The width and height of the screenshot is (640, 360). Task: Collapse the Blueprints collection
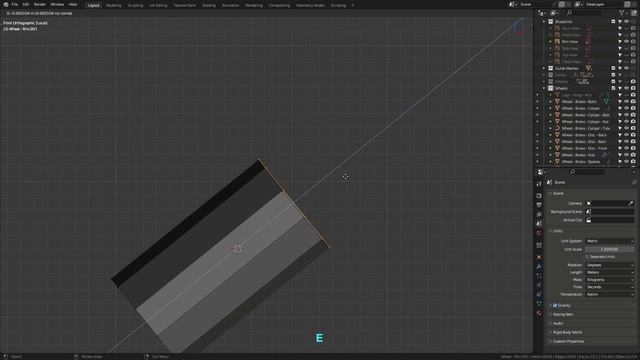click(544, 22)
